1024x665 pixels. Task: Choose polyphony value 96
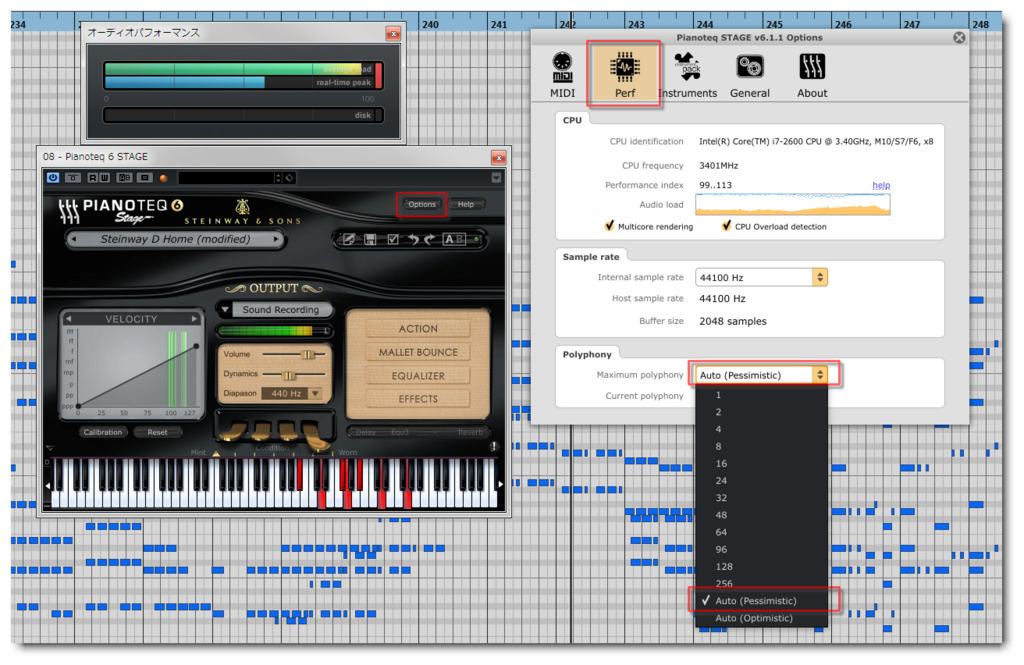click(x=761, y=549)
